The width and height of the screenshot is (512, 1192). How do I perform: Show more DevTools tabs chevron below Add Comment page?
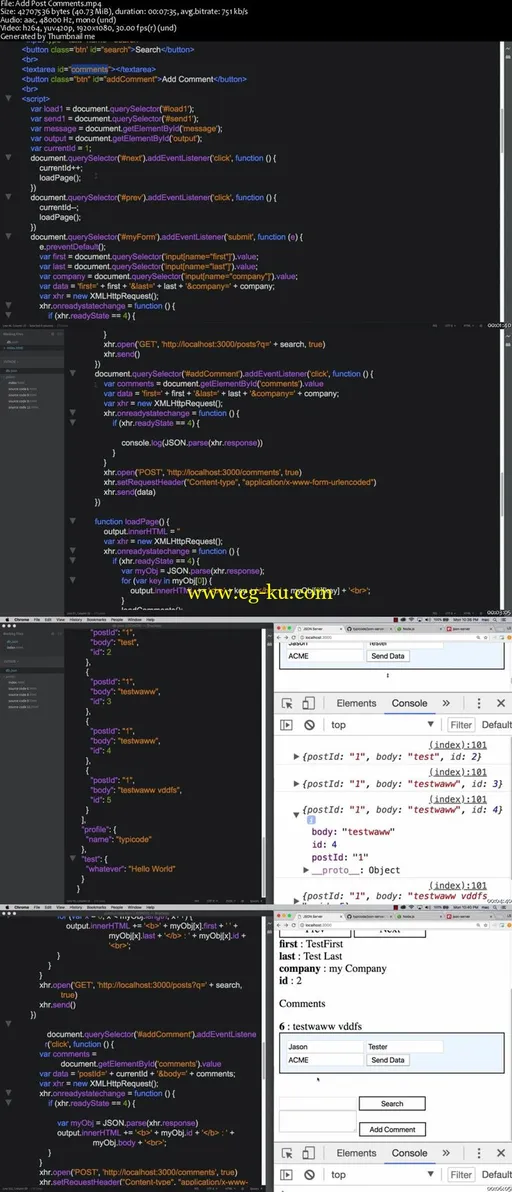446,1152
